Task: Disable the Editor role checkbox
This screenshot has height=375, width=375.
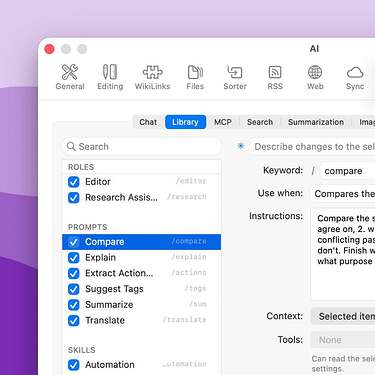Action: [x=74, y=182]
